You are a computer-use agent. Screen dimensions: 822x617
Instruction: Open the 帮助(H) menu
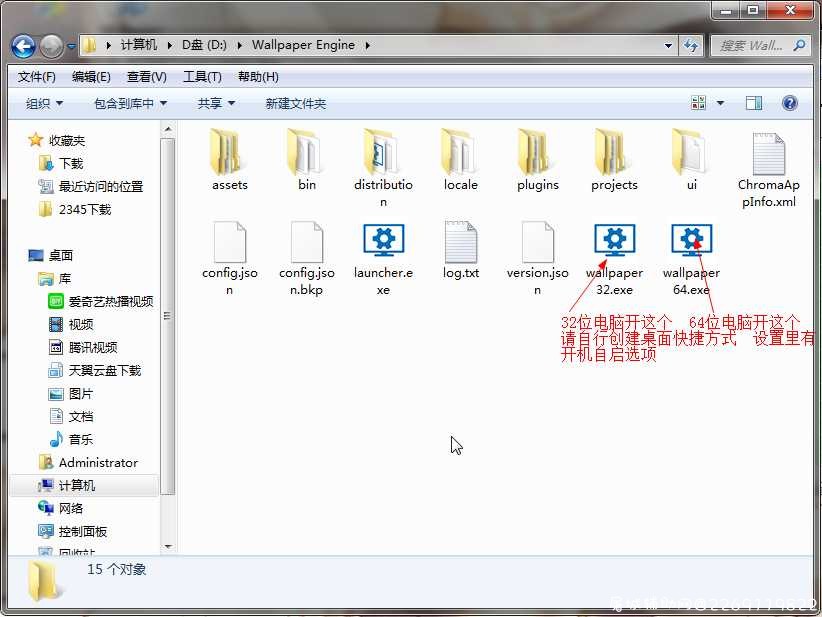tap(258, 77)
